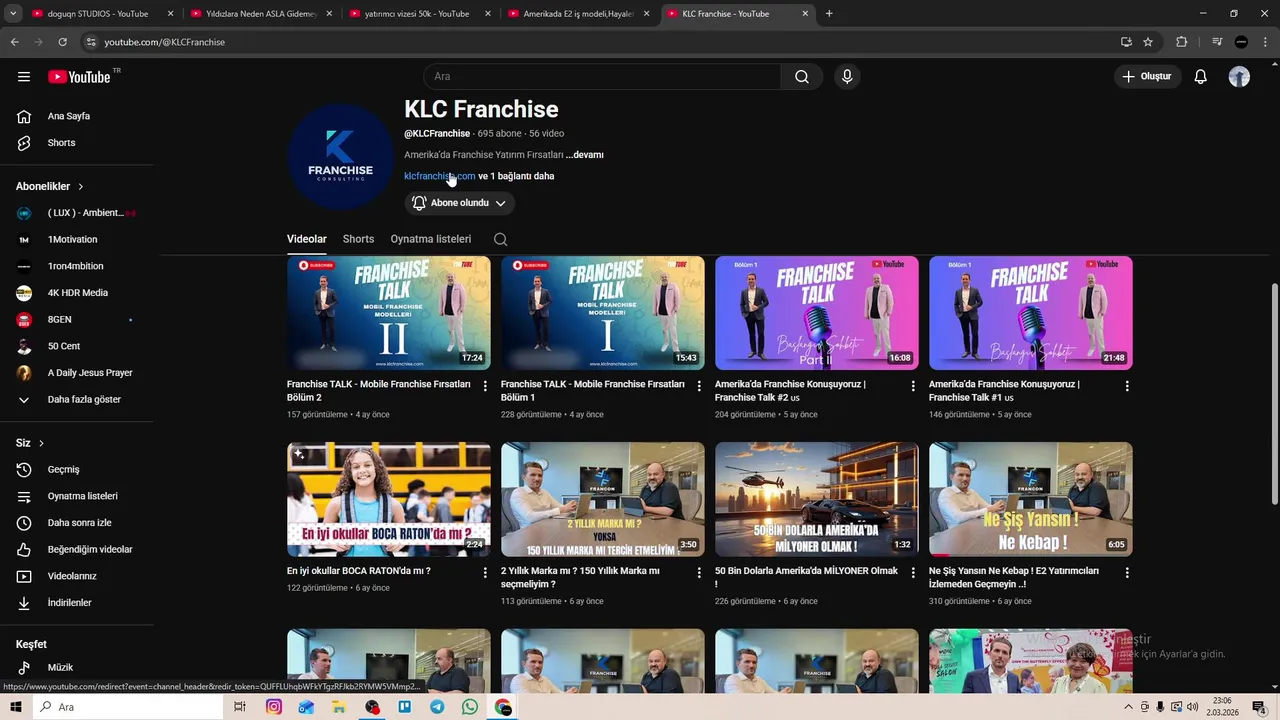Open Chrome three-dot menu

pos(1265,42)
